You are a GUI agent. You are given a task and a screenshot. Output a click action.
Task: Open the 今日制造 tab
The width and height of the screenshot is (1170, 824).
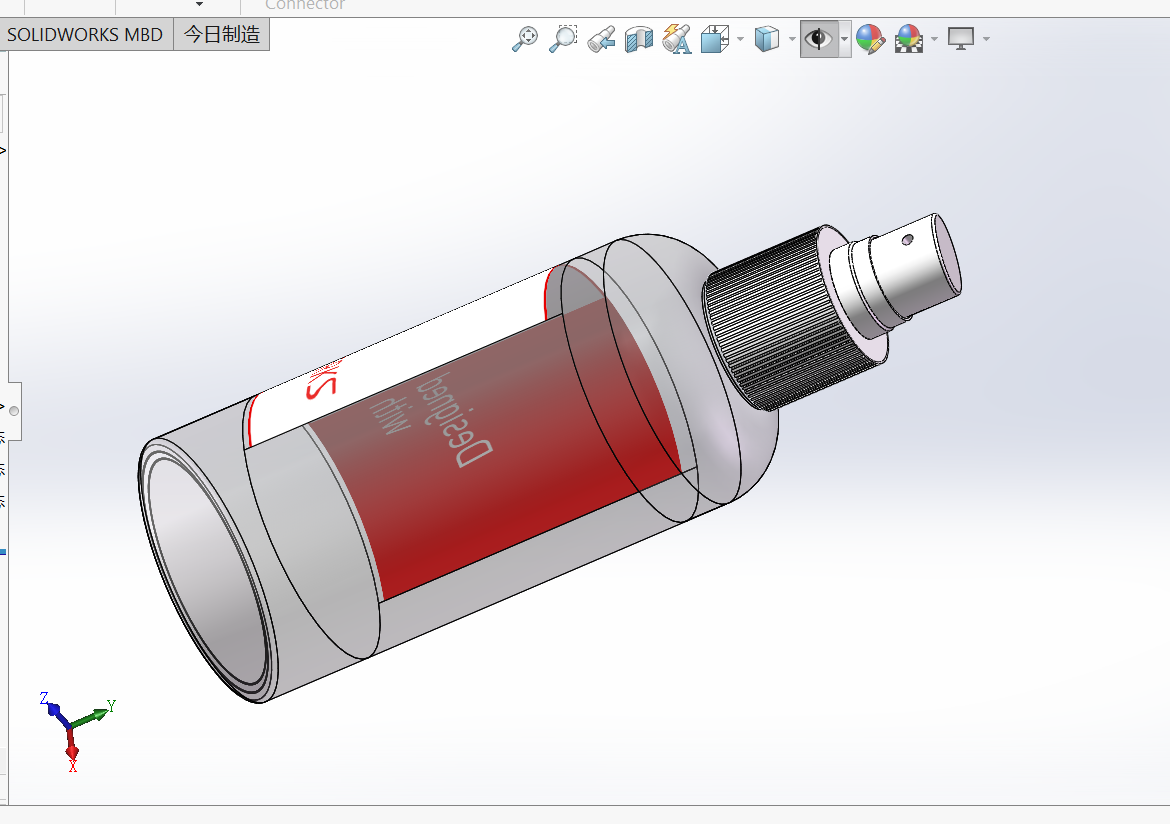click(222, 35)
